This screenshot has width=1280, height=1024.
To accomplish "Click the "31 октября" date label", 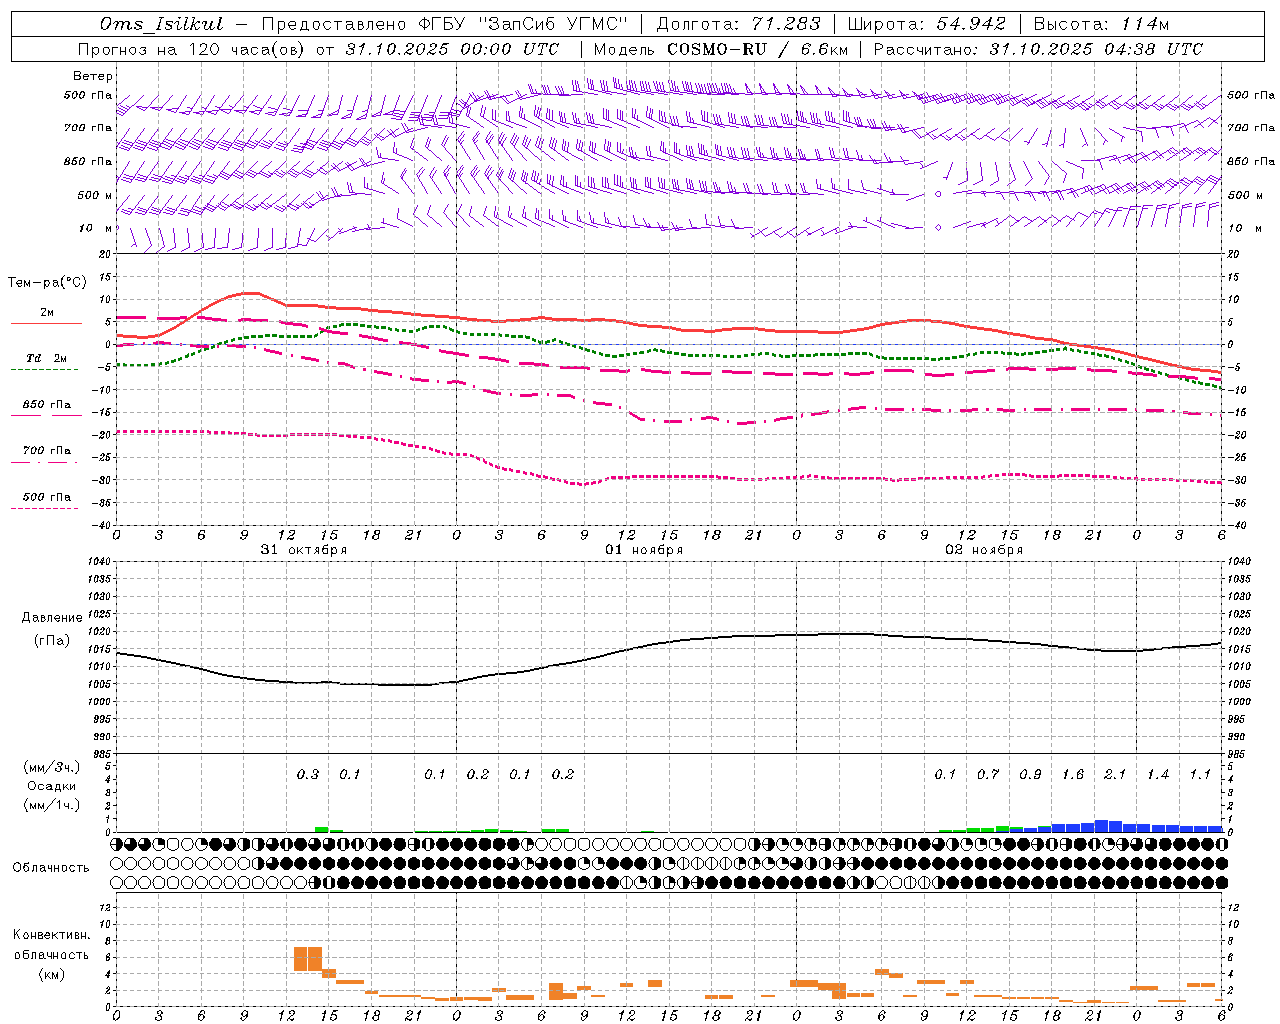I will point(303,550).
